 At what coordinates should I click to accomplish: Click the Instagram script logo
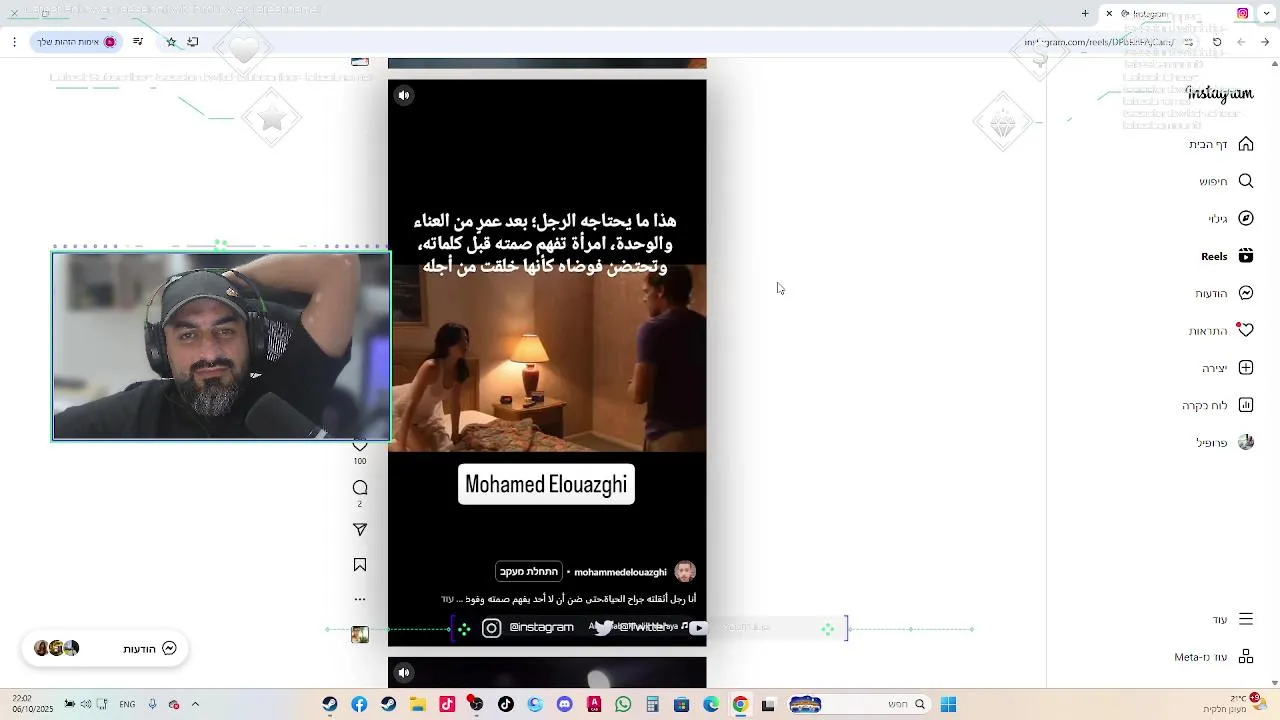[x=1219, y=94]
